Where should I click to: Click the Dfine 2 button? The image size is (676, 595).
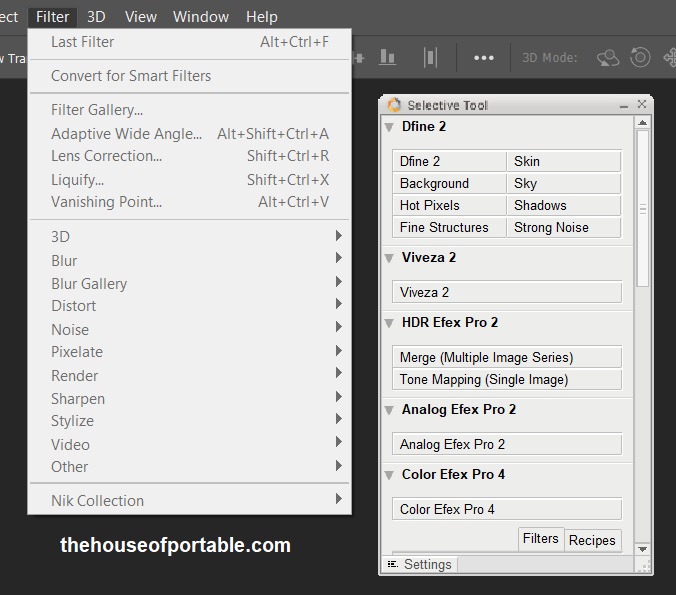coord(449,161)
